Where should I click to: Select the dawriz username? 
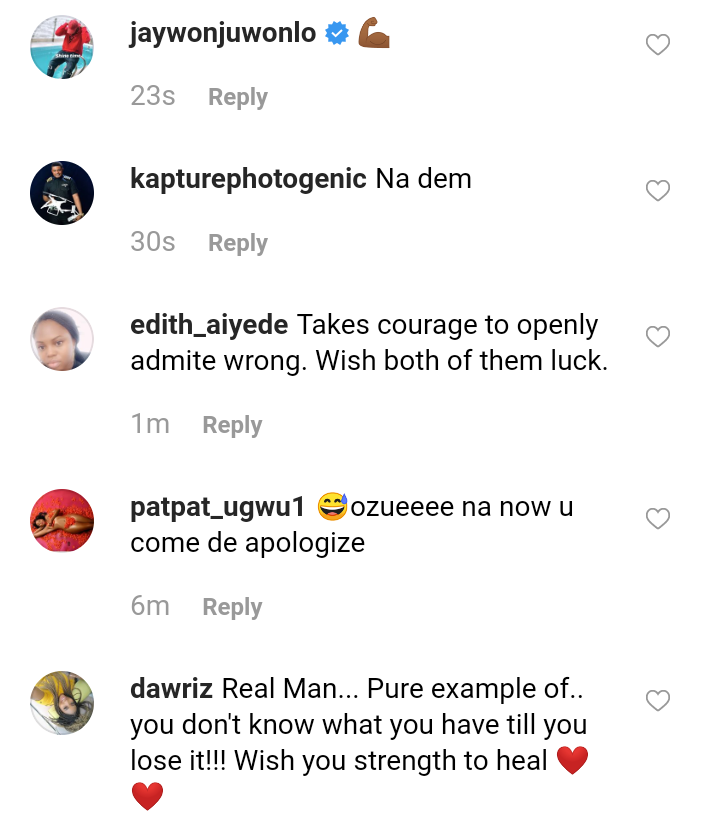click(171, 689)
